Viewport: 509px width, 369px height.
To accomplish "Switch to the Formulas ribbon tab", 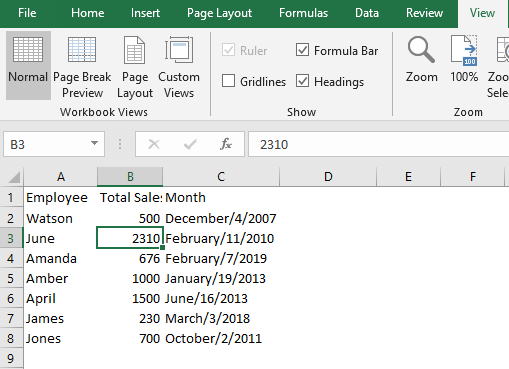I will coord(303,13).
